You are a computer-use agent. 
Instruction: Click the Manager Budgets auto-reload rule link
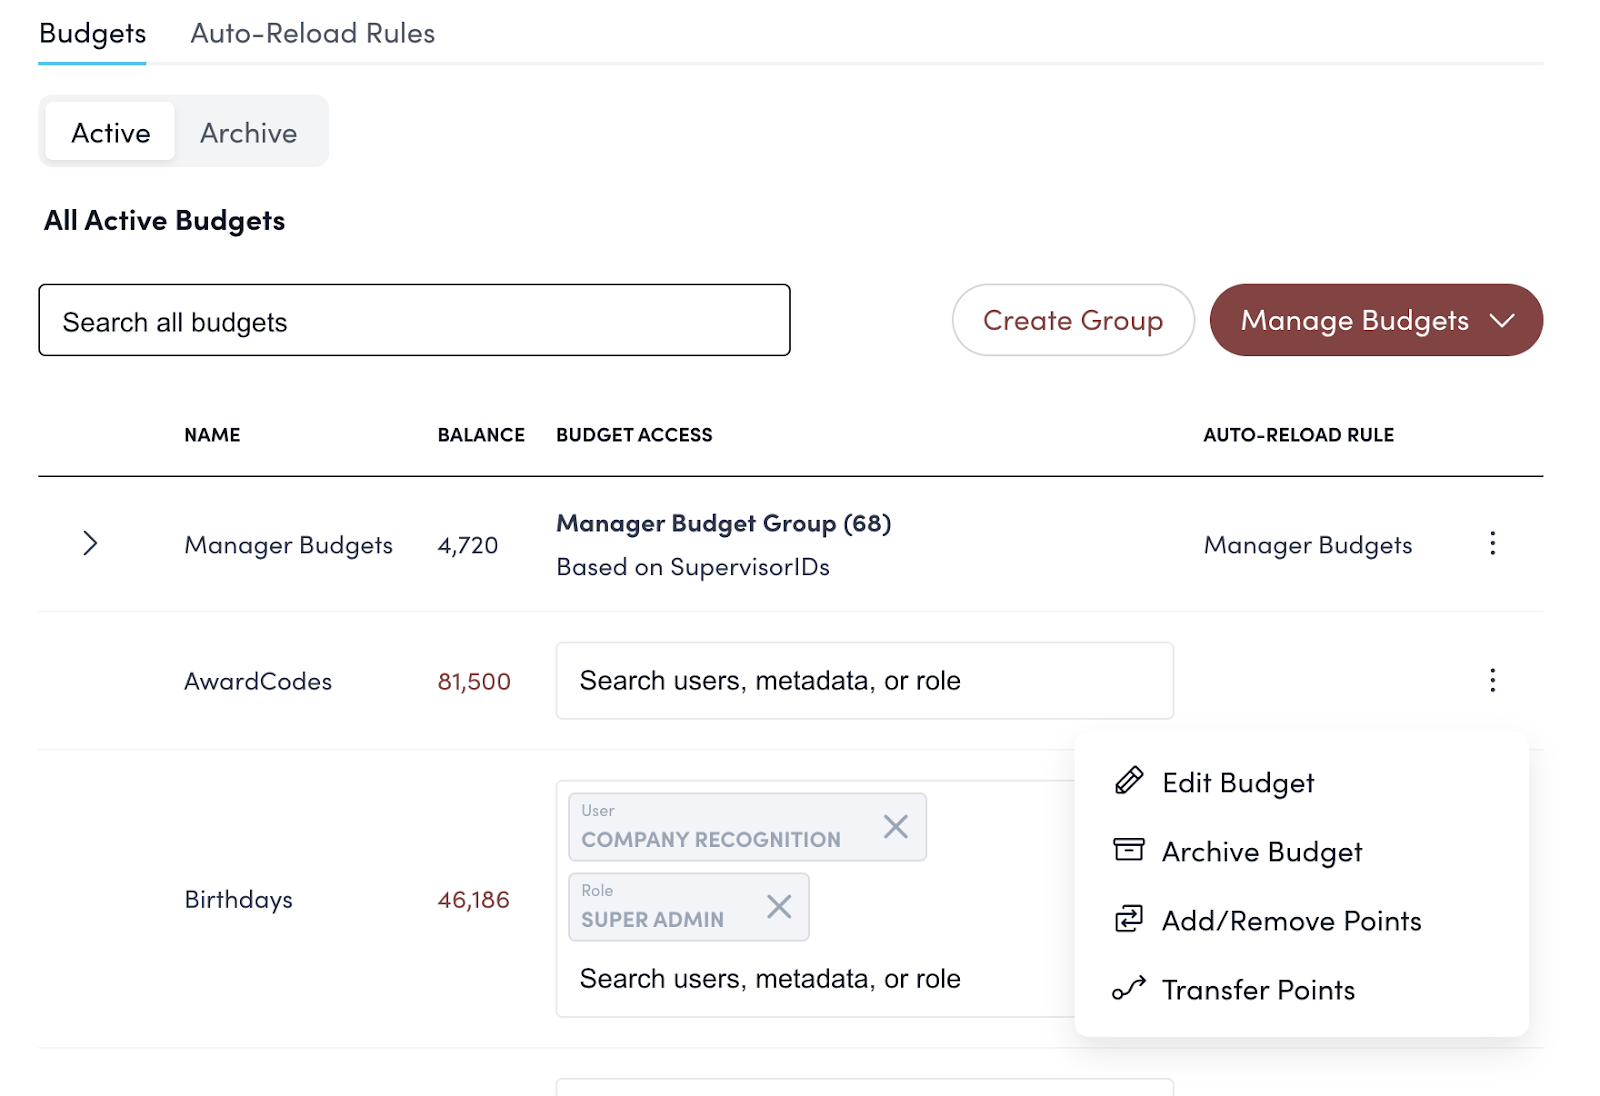point(1307,545)
